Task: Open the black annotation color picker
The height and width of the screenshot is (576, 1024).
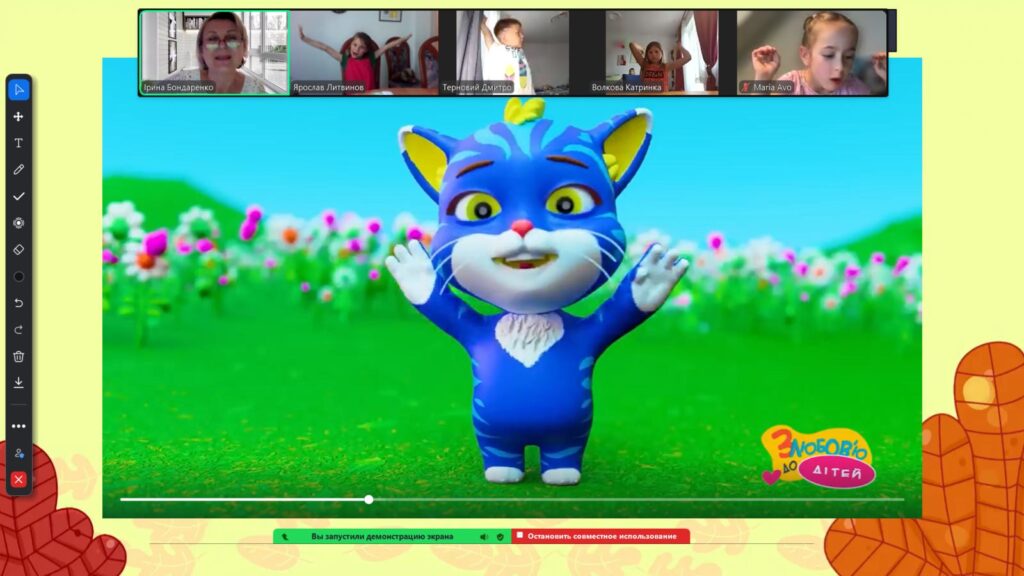Action: (18, 276)
